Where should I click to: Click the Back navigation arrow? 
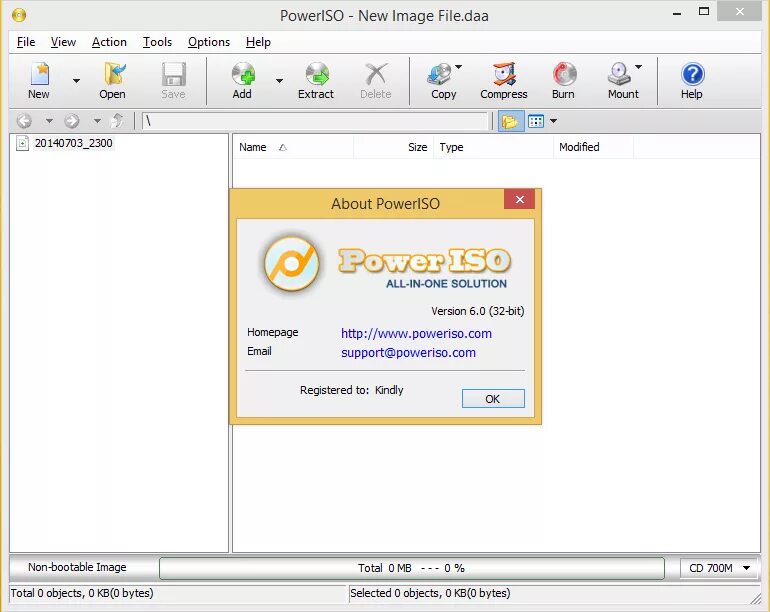point(24,120)
